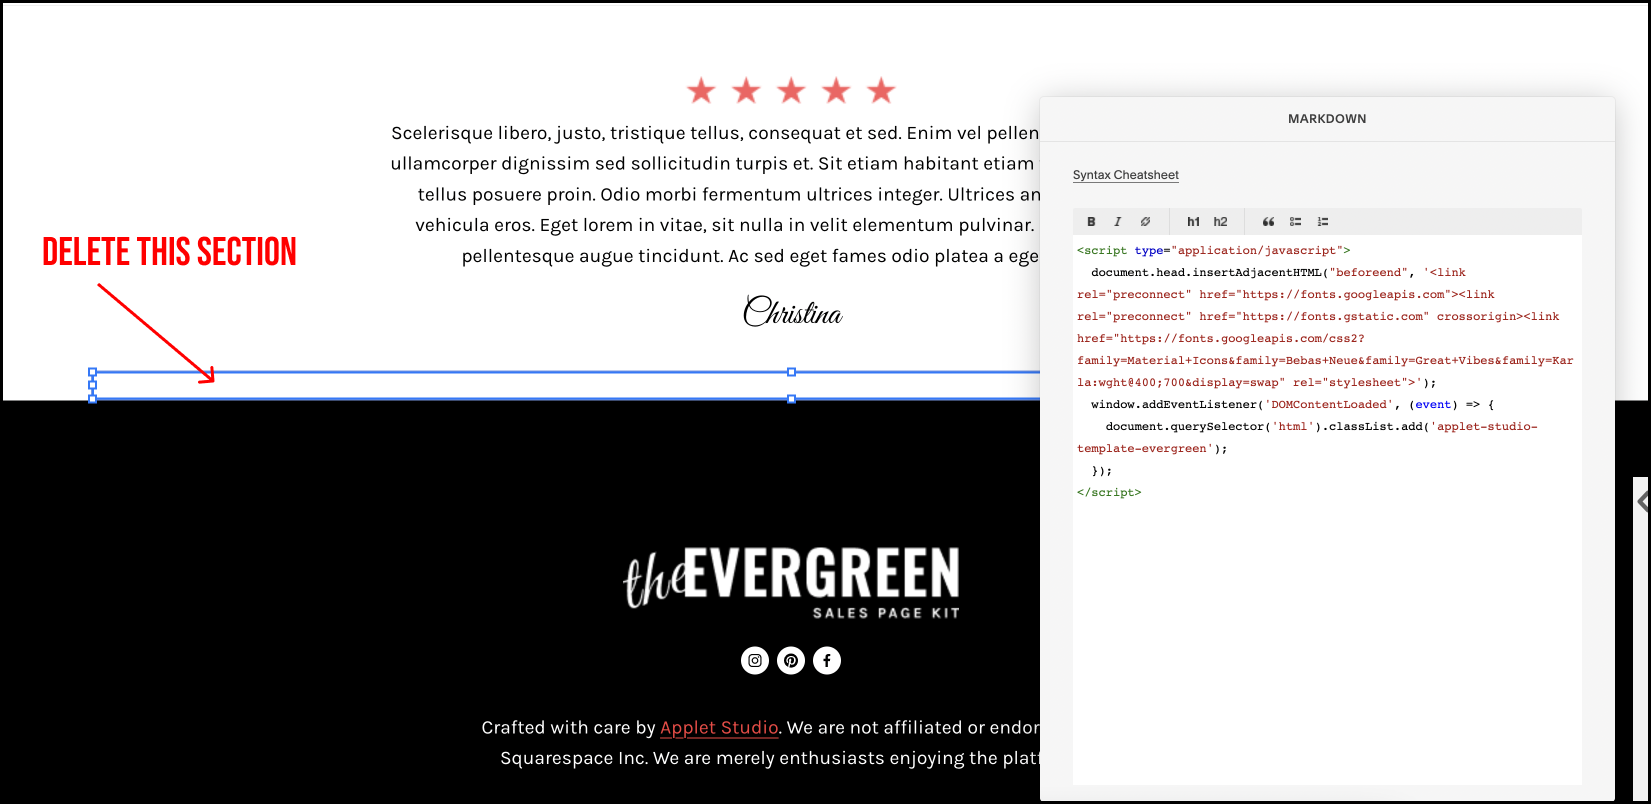Click the testimonial line starting 'Scelerisque libero'
This screenshot has width=1651, height=804.
pyautogui.click(x=715, y=133)
